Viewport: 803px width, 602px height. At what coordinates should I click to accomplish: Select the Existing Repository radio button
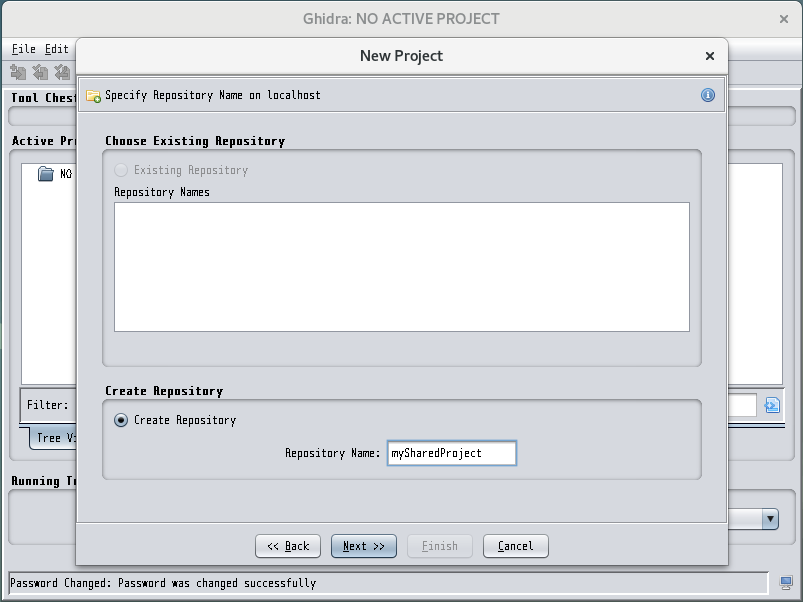[121, 170]
